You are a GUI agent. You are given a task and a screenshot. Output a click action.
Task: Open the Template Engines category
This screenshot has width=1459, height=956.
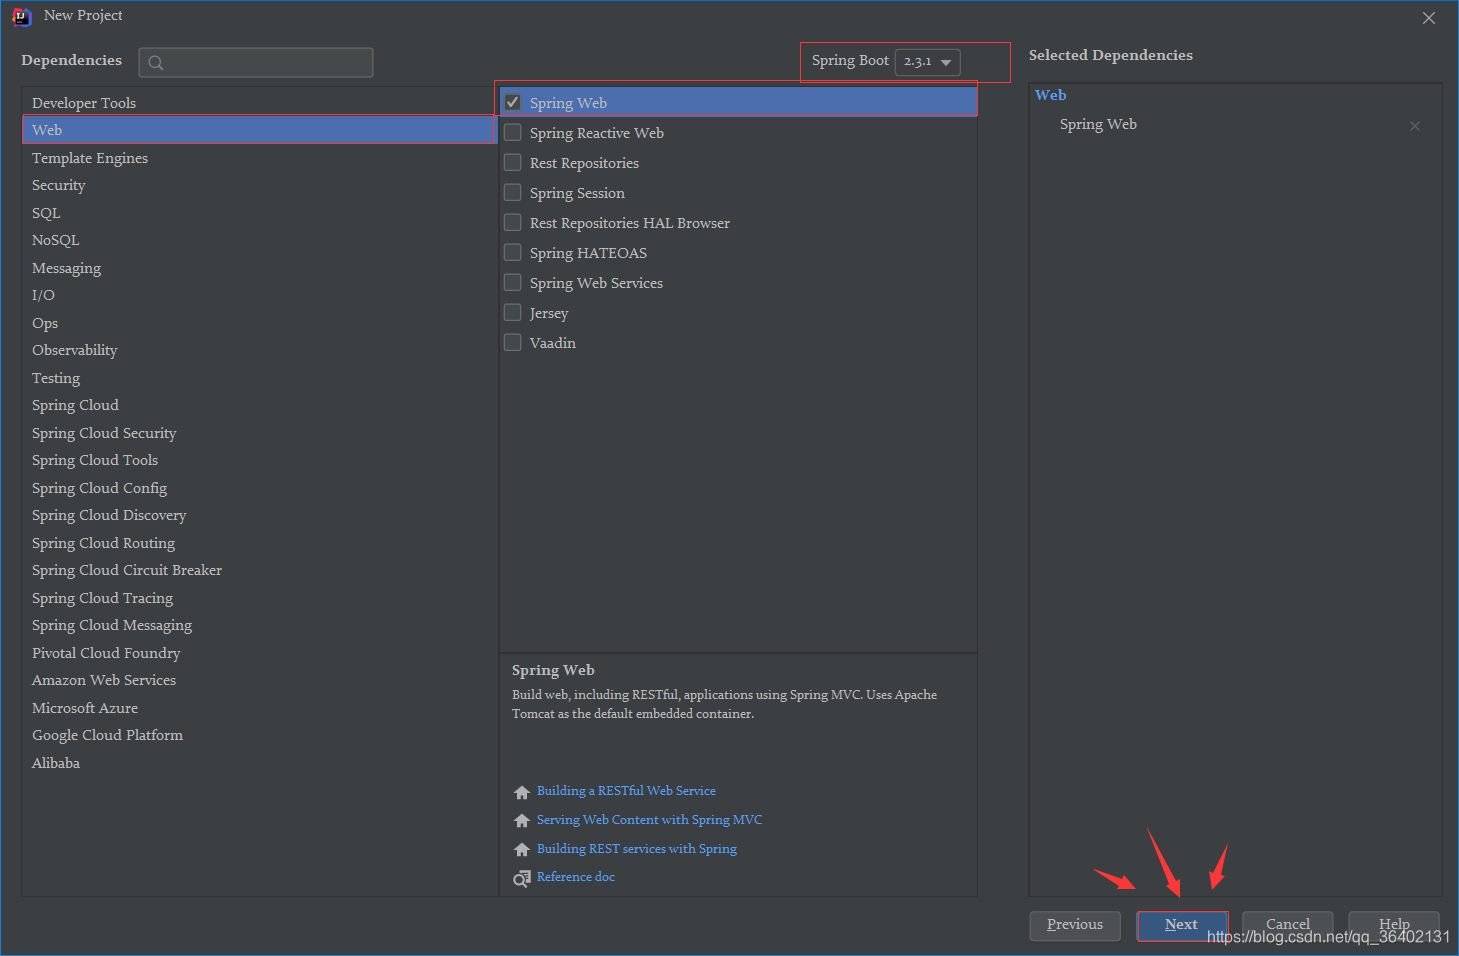click(259, 158)
